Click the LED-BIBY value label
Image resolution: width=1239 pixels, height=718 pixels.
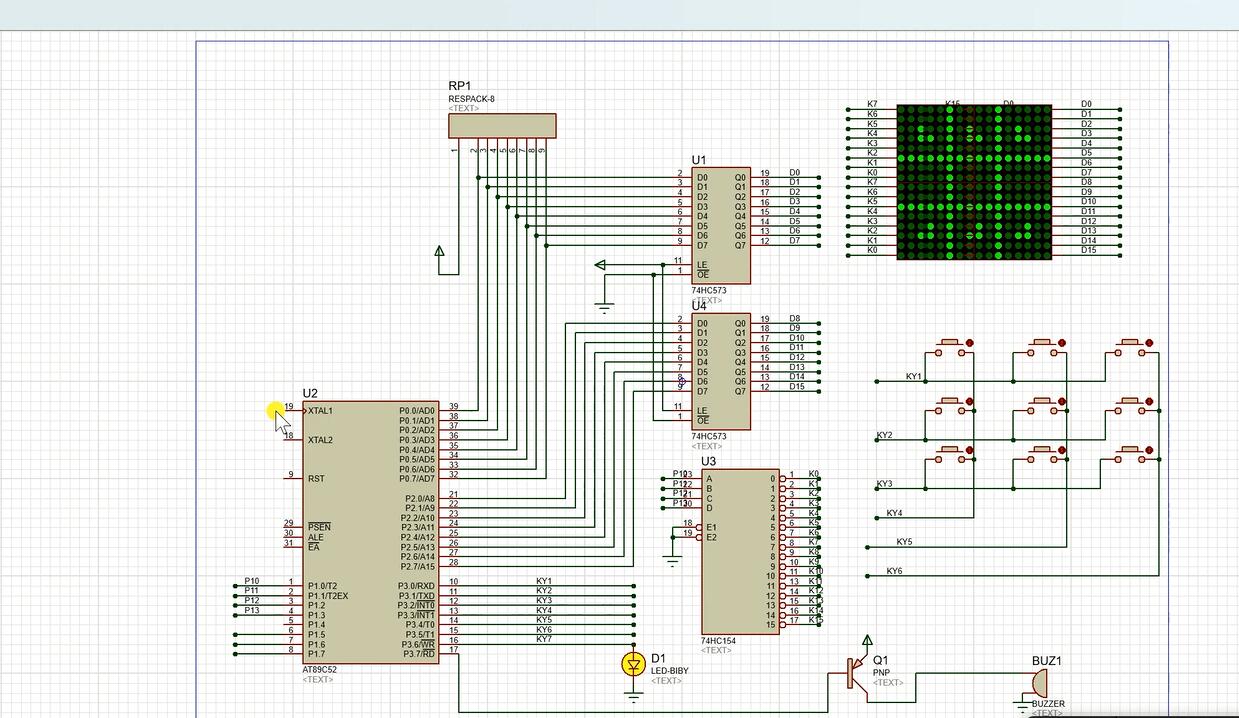click(670, 670)
